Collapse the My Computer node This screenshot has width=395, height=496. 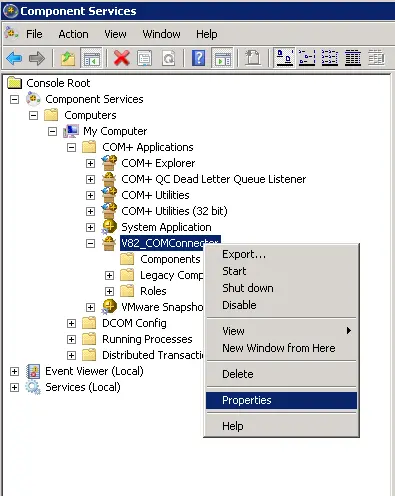pos(52,131)
